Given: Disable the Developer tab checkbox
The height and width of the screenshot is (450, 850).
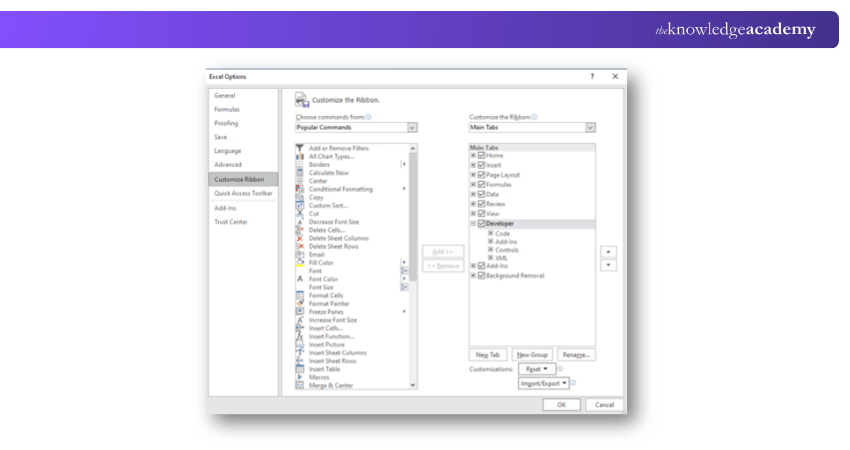Looking at the screenshot, I should click(x=481, y=223).
